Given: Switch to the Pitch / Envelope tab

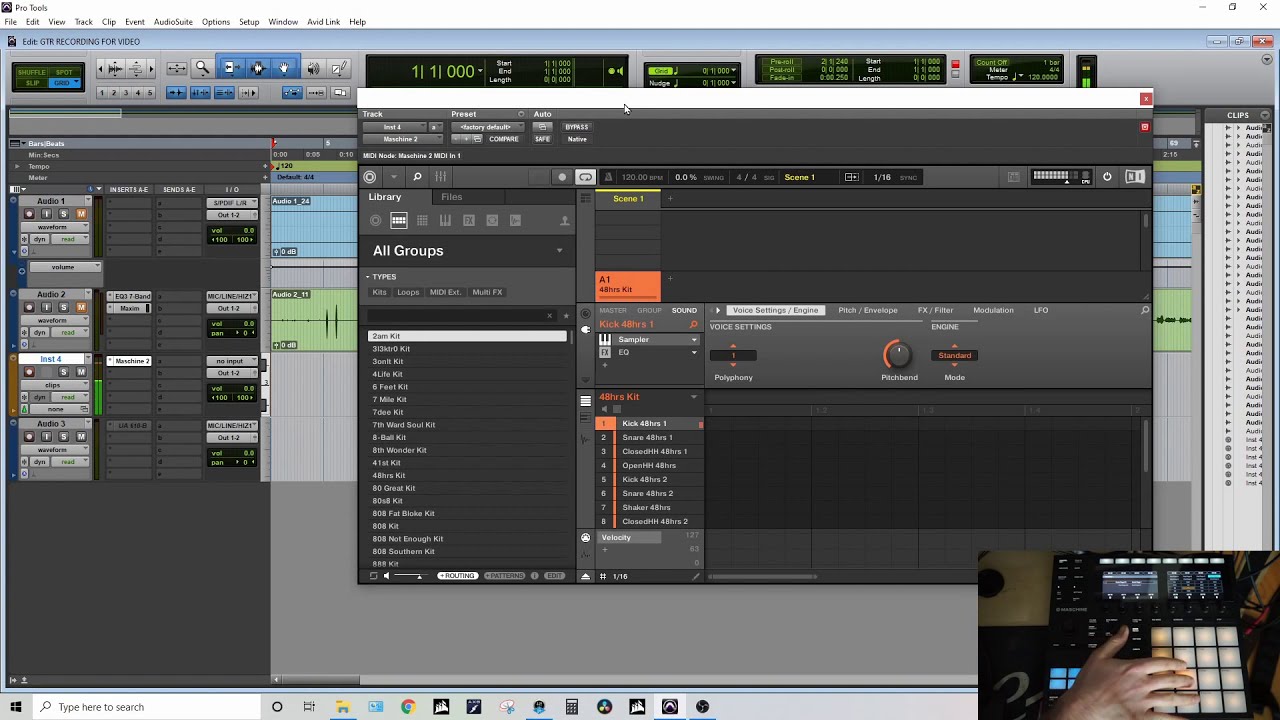Looking at the screenshot, I should [x=868, y=310].
